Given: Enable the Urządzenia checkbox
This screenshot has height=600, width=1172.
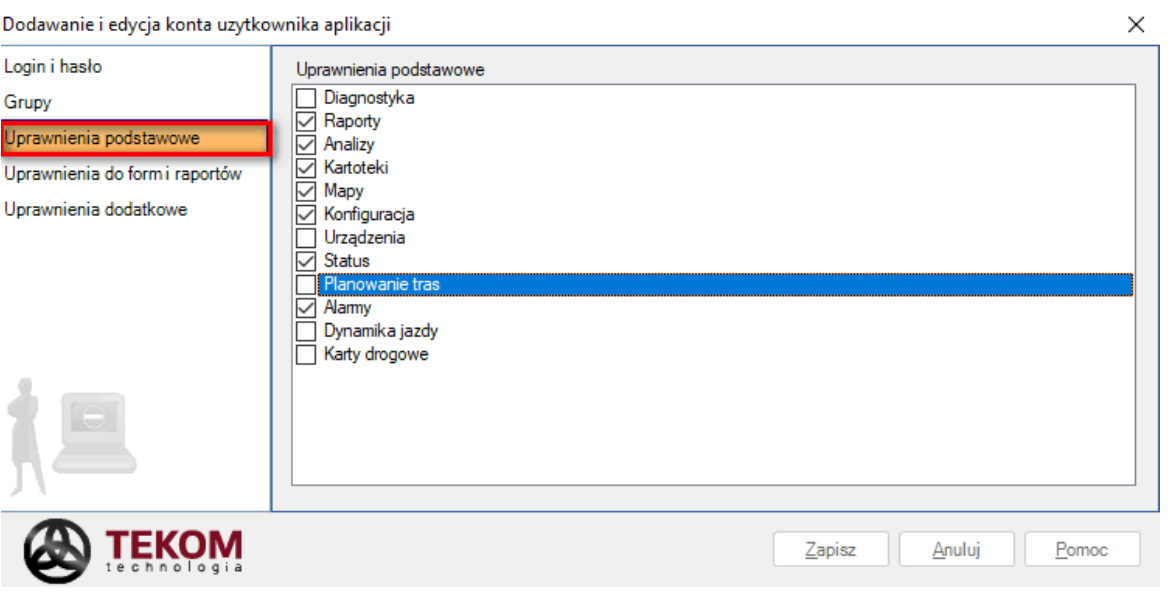Looking at the screenshot, I should pyautogui.click(x=306, y=238).
